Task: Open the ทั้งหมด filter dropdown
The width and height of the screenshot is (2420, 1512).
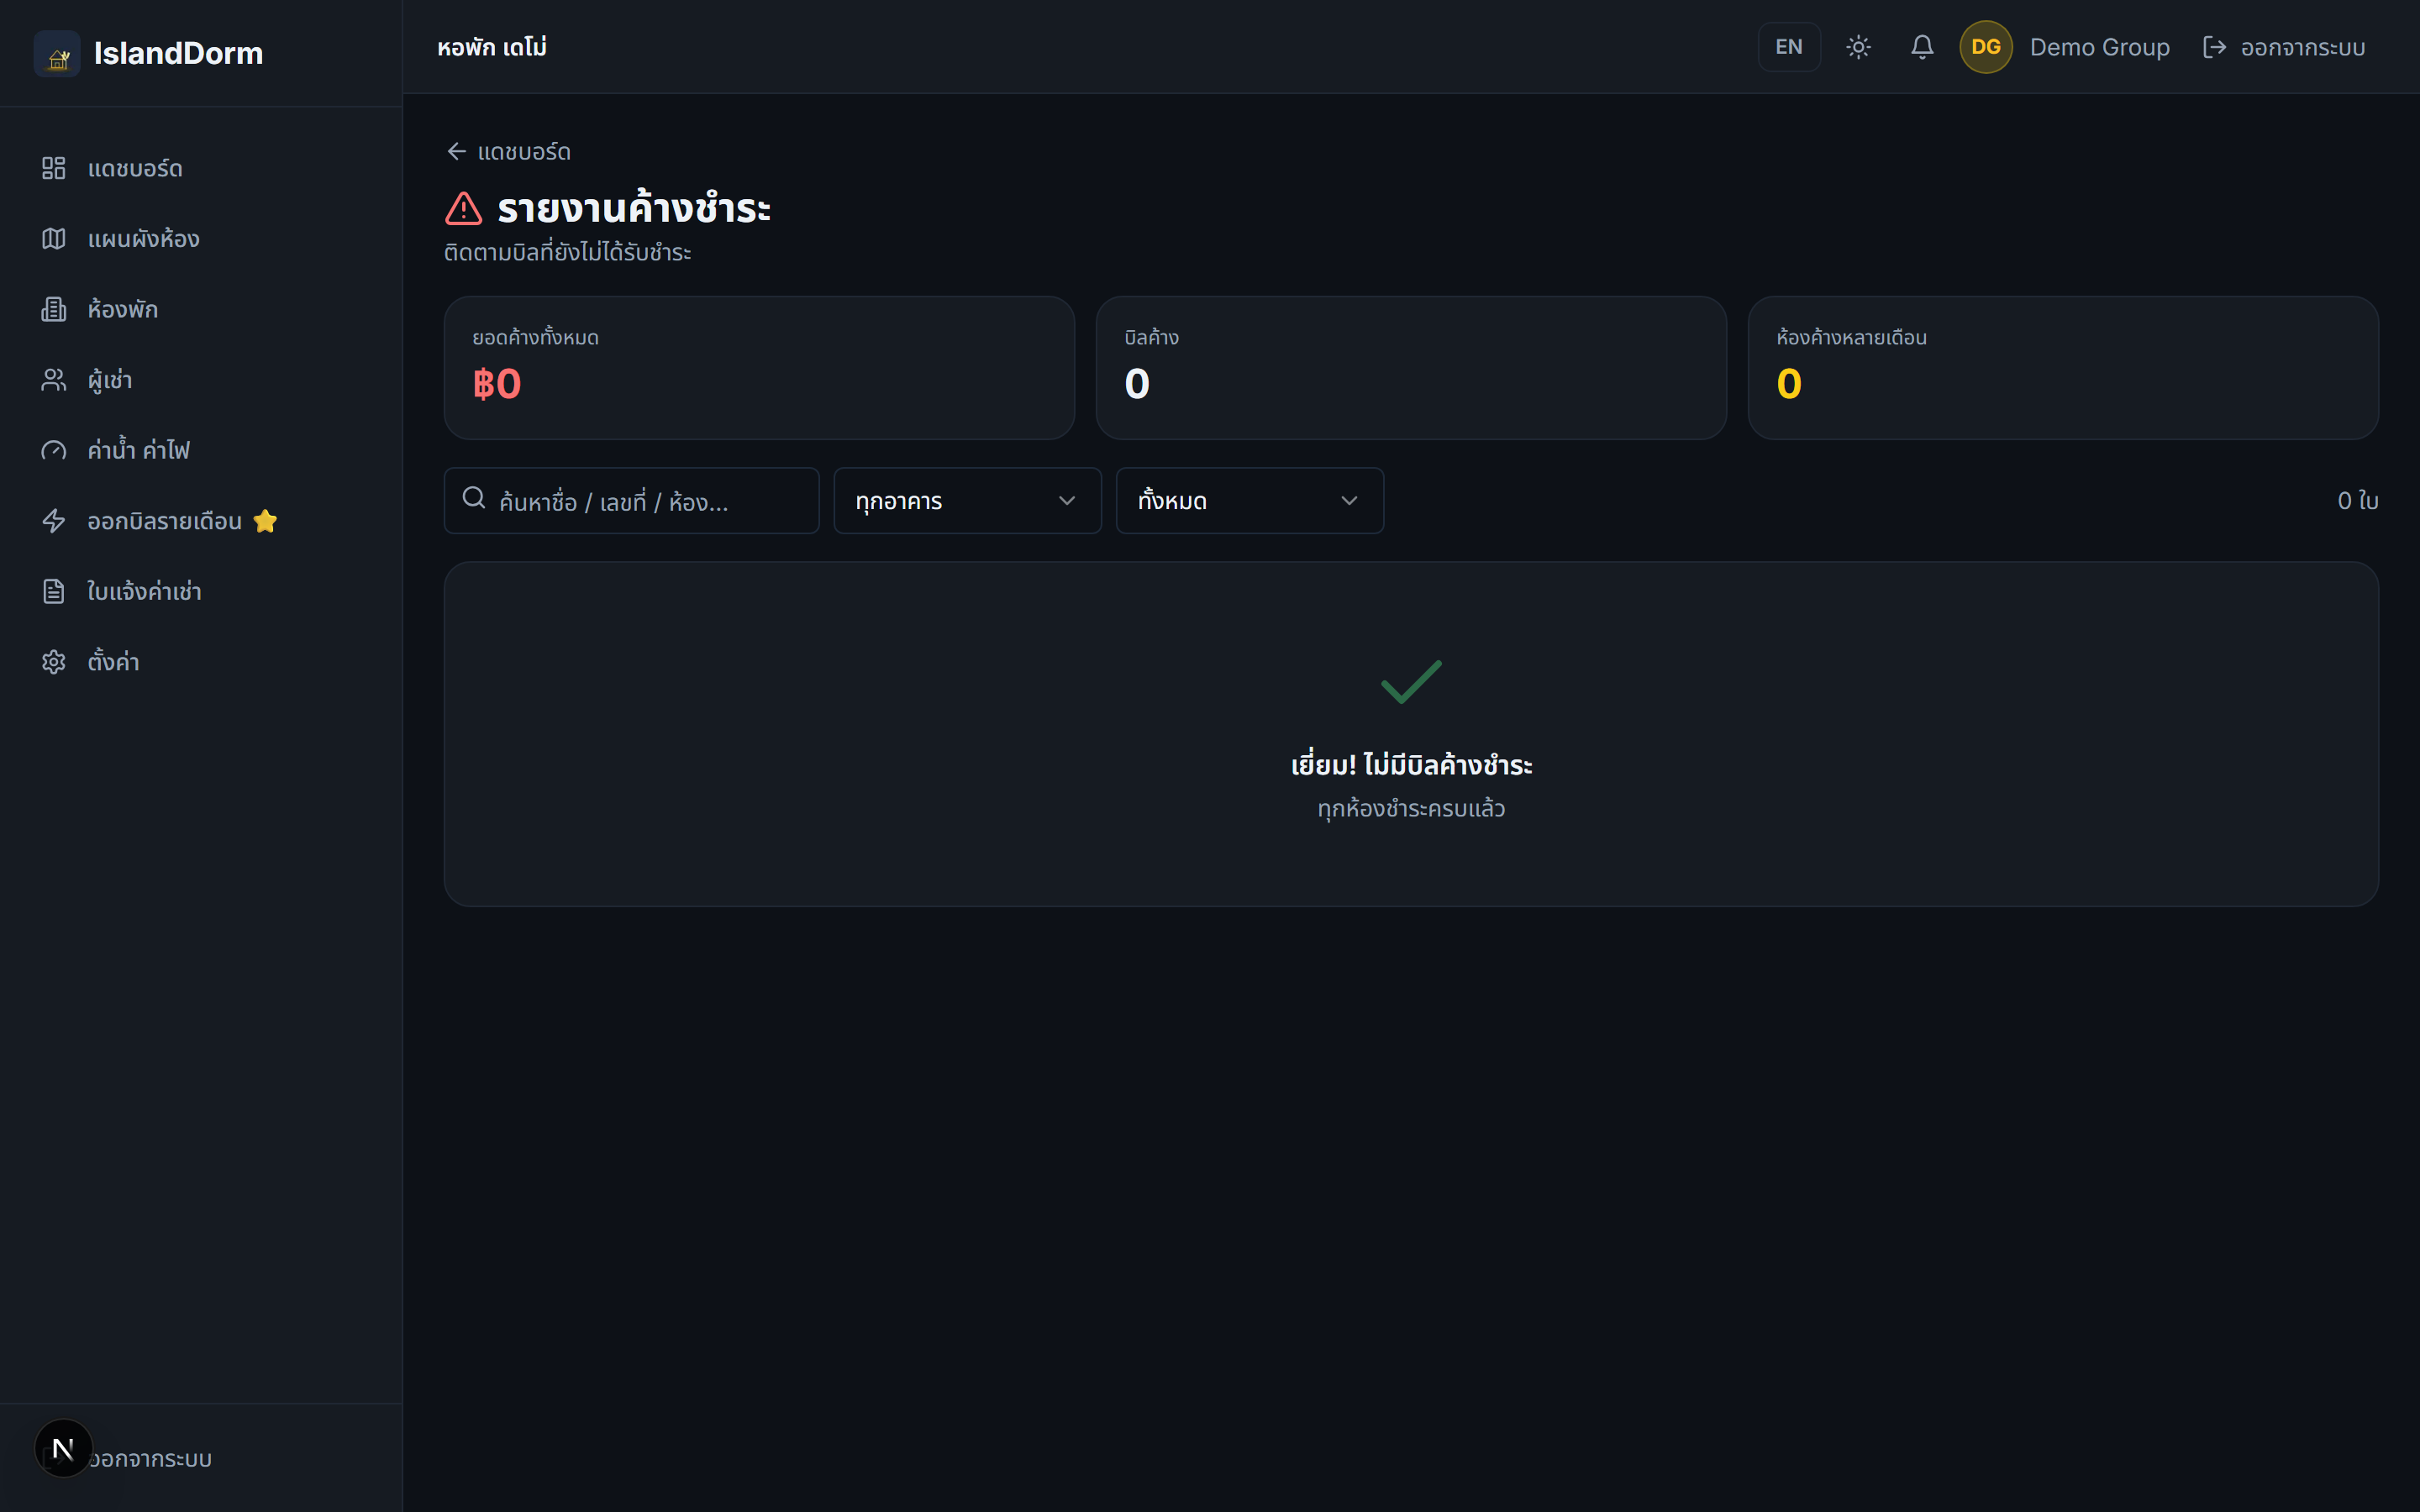Action: tap(1250, 501)
